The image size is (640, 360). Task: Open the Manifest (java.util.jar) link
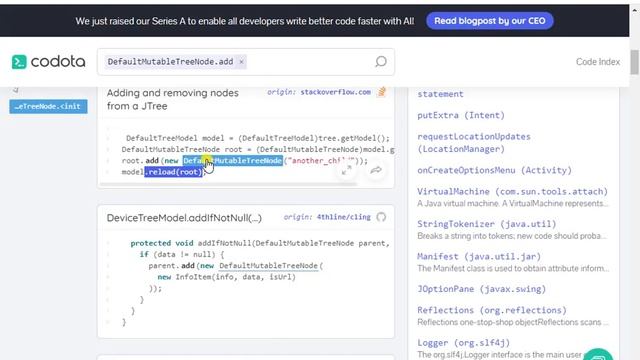pos(479,257)
